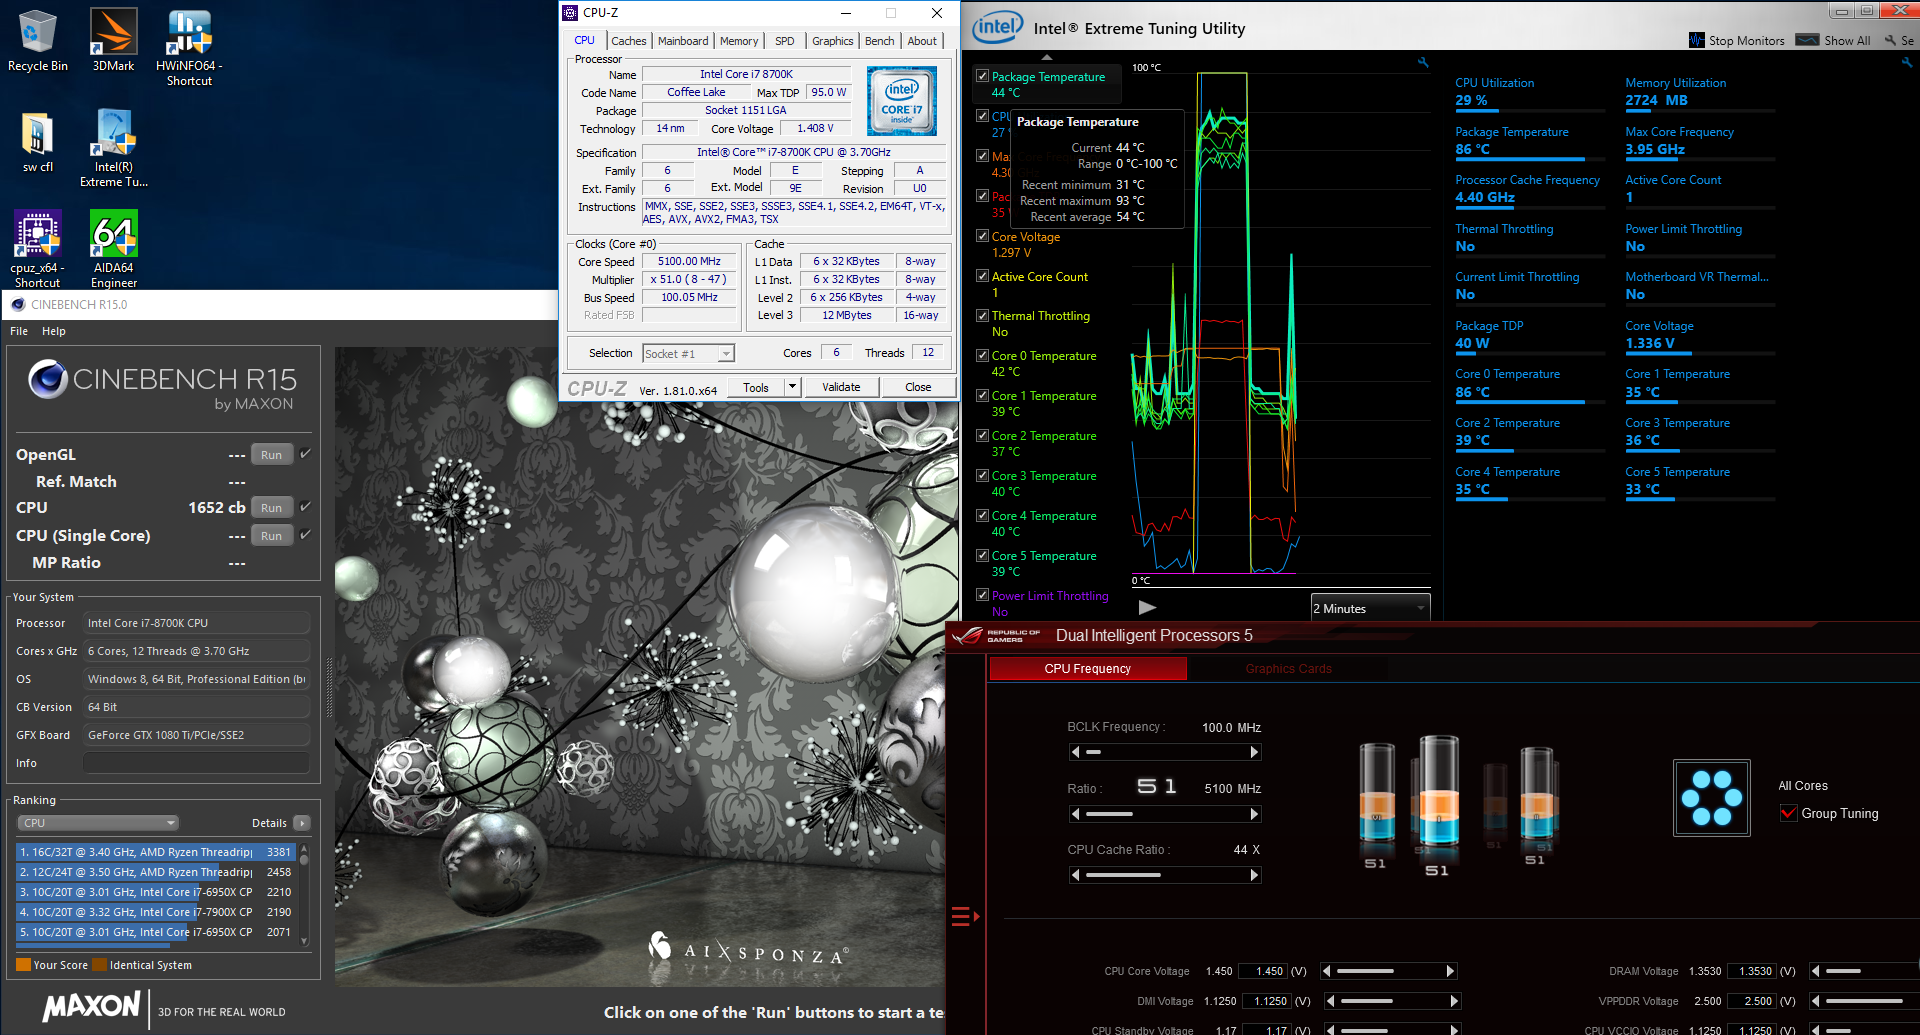Decrease BCLK Frequency with the left arrow
The image size is (1920, 1035).
pos(1076,752)
